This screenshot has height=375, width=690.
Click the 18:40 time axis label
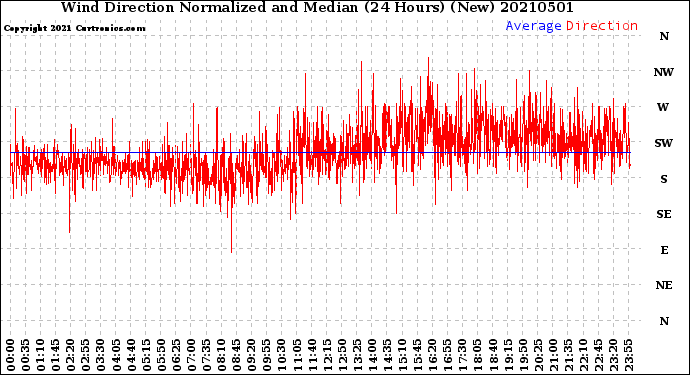tap(492, 355)
